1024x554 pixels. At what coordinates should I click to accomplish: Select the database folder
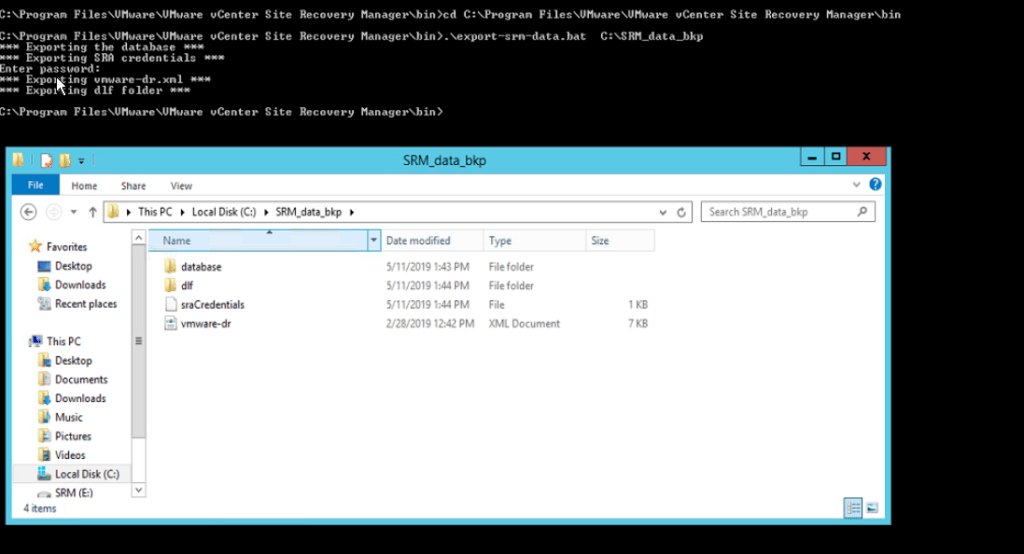coord(201,267)
